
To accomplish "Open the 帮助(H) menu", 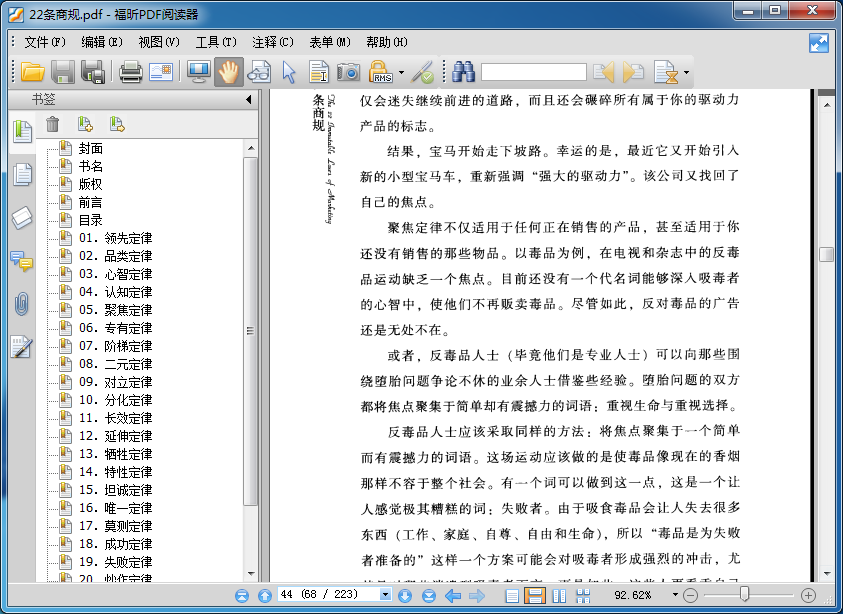I will pos(387,42).
